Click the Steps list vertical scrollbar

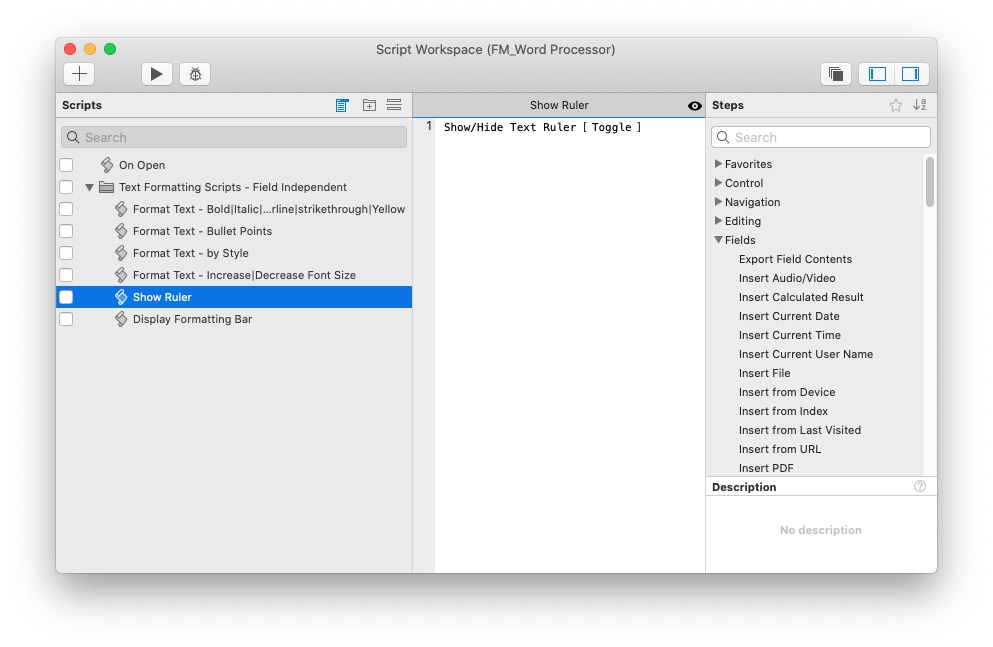[x=930, y=182]
